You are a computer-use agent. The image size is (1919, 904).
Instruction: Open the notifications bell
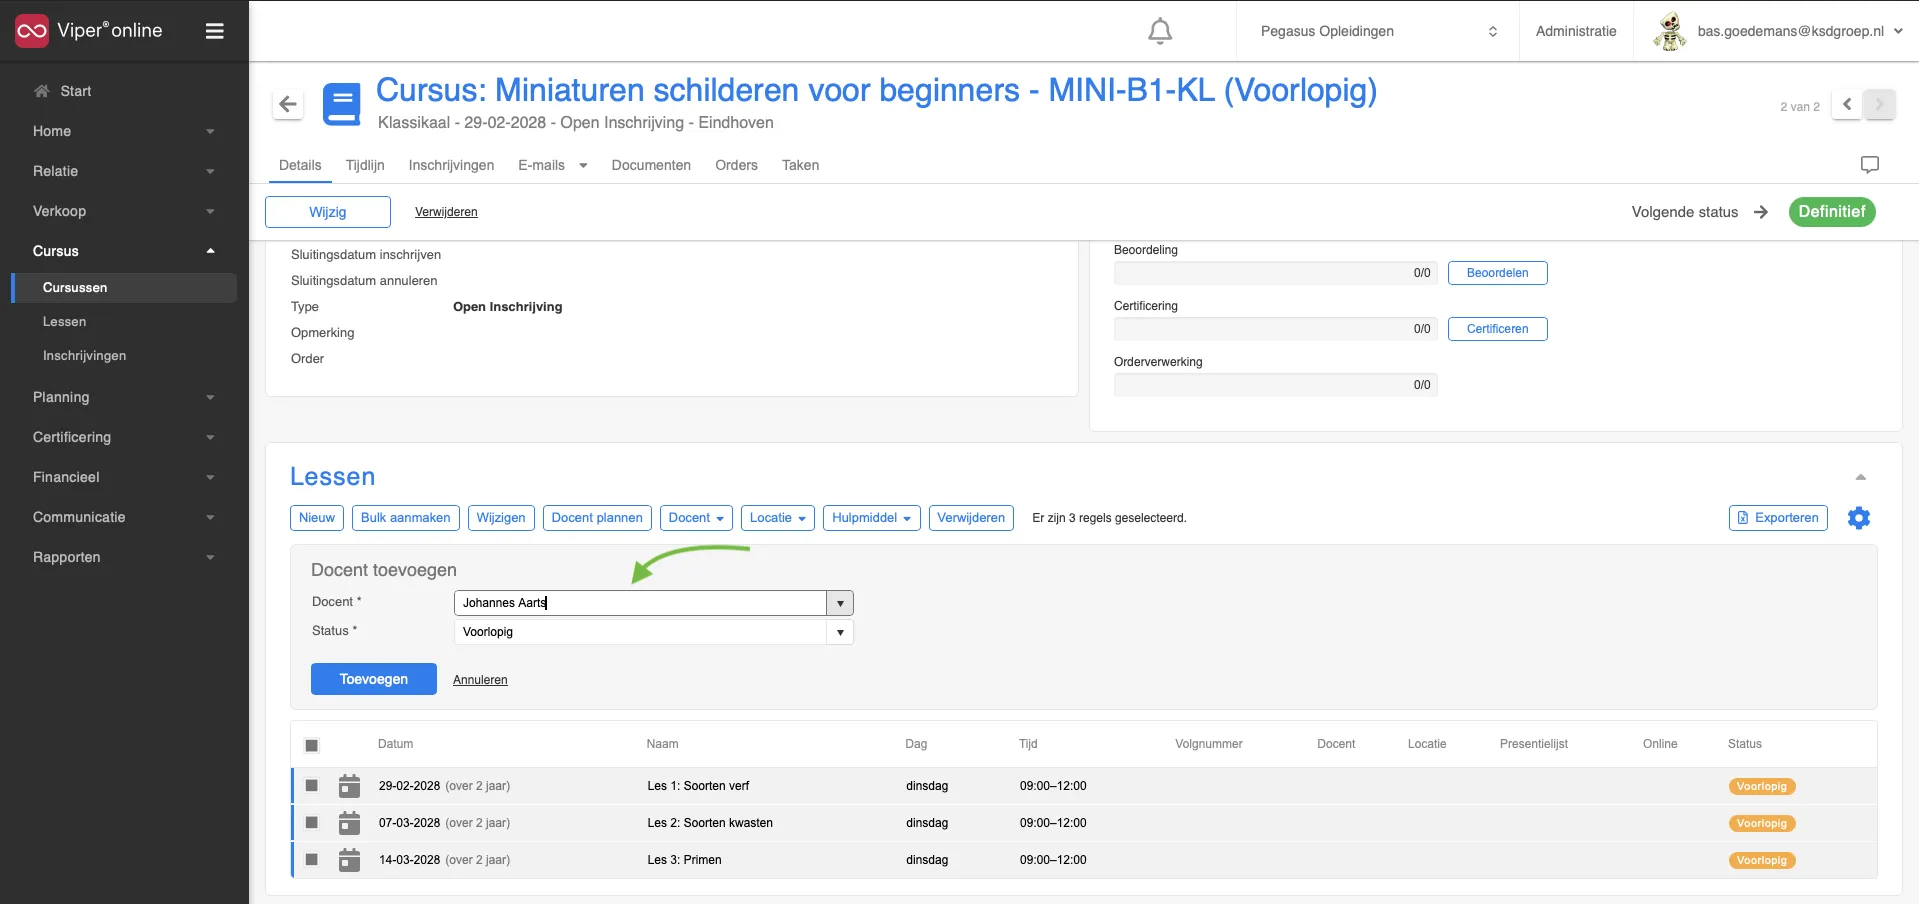point(1160,31)
